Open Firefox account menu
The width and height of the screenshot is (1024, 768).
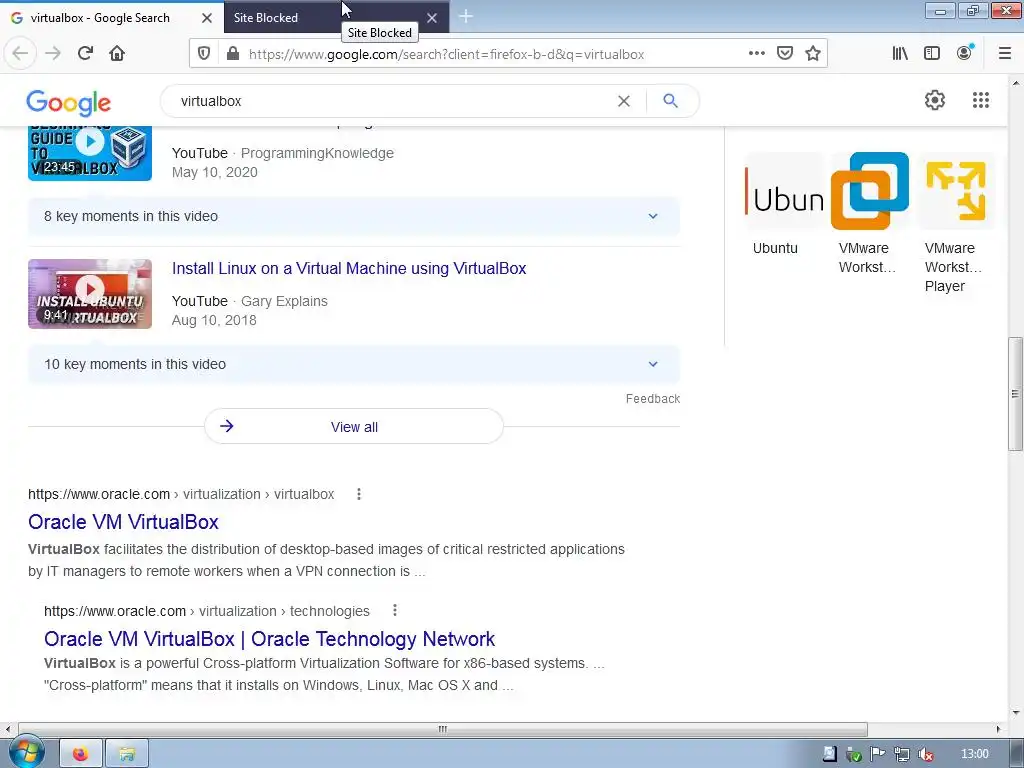(x=964, y=53)
